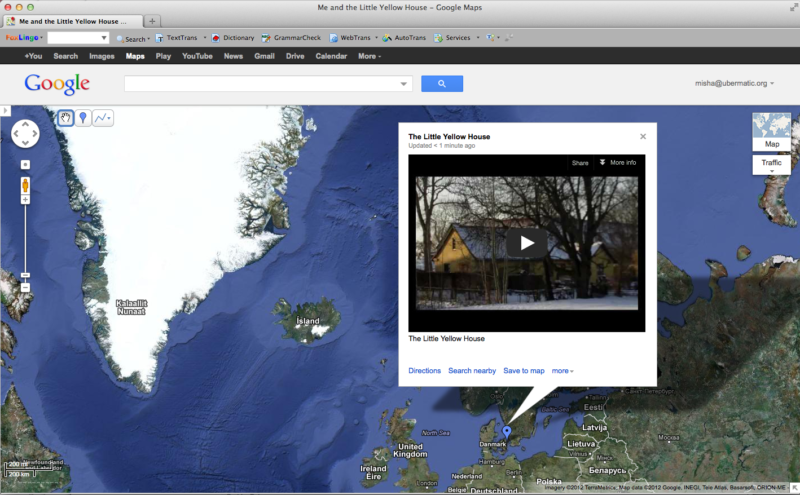
Task: Click the draw line tool
Action: (x=103, y=118)
